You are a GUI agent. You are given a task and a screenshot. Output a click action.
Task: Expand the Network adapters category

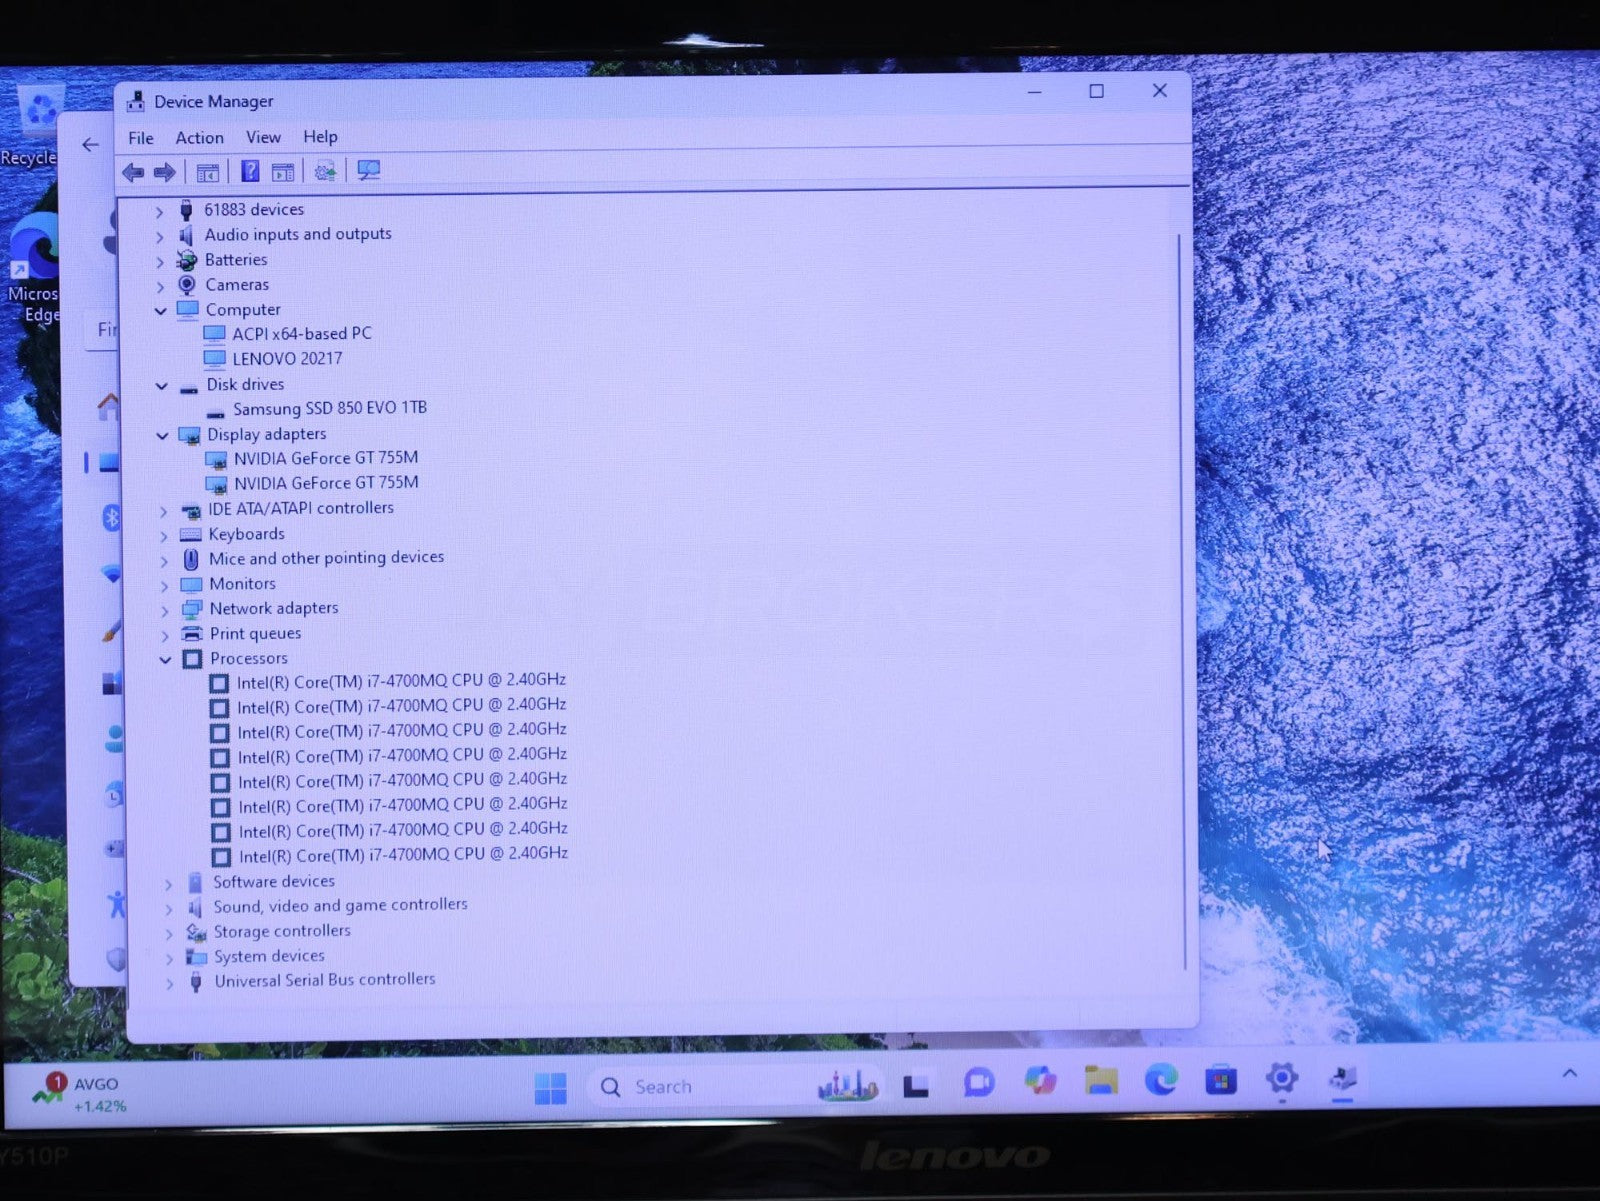tap(165, 610)
